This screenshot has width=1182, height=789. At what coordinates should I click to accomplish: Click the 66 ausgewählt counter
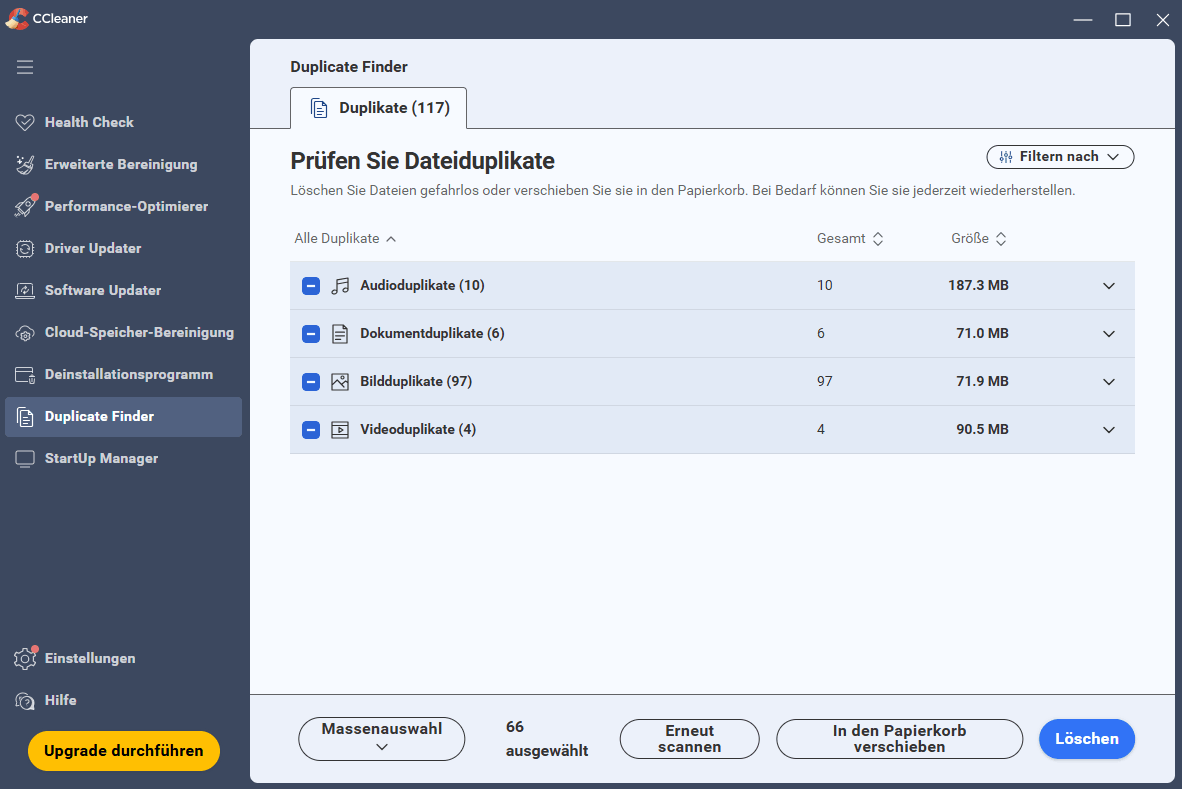[547, 739]
